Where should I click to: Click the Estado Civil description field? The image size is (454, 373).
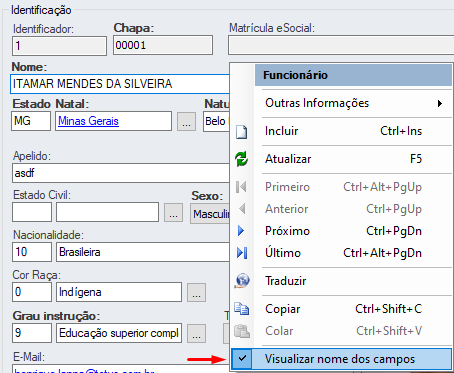tap(107, 212)
